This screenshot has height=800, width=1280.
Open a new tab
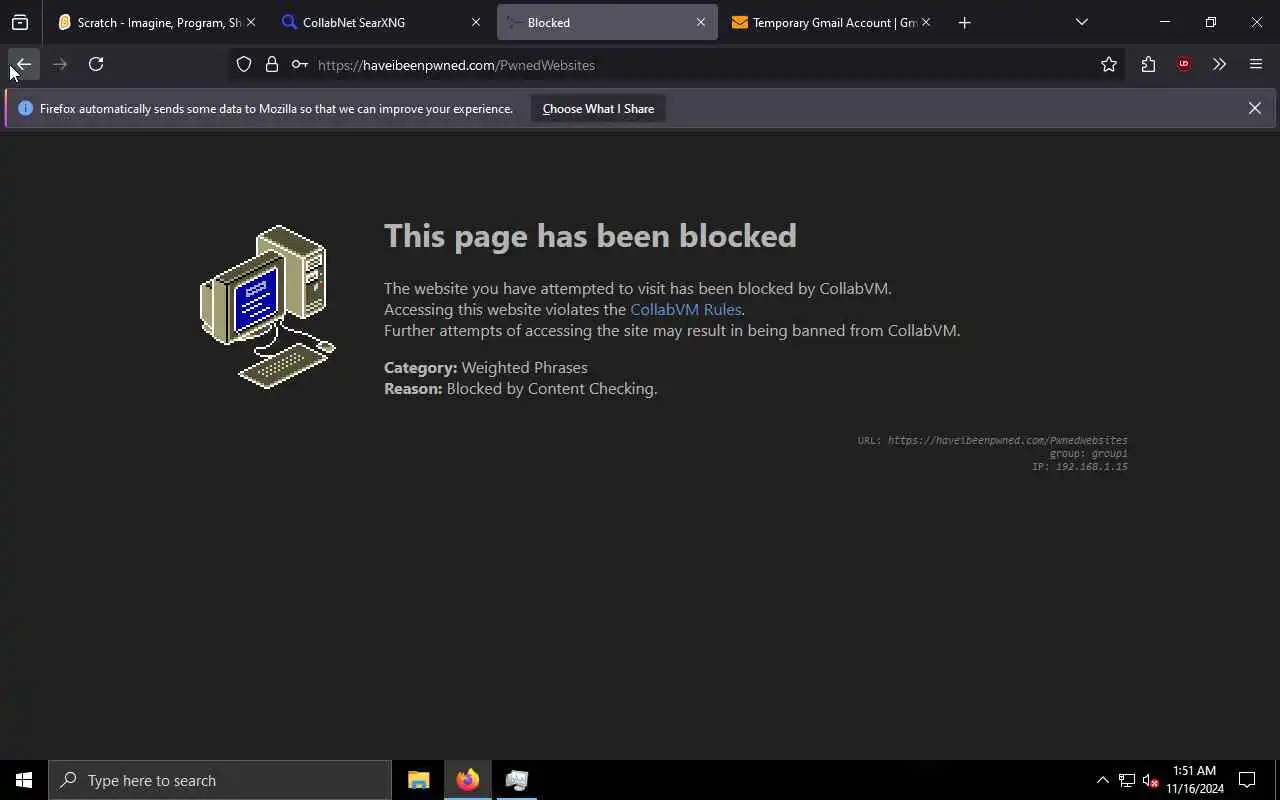[x=964, y=22]
